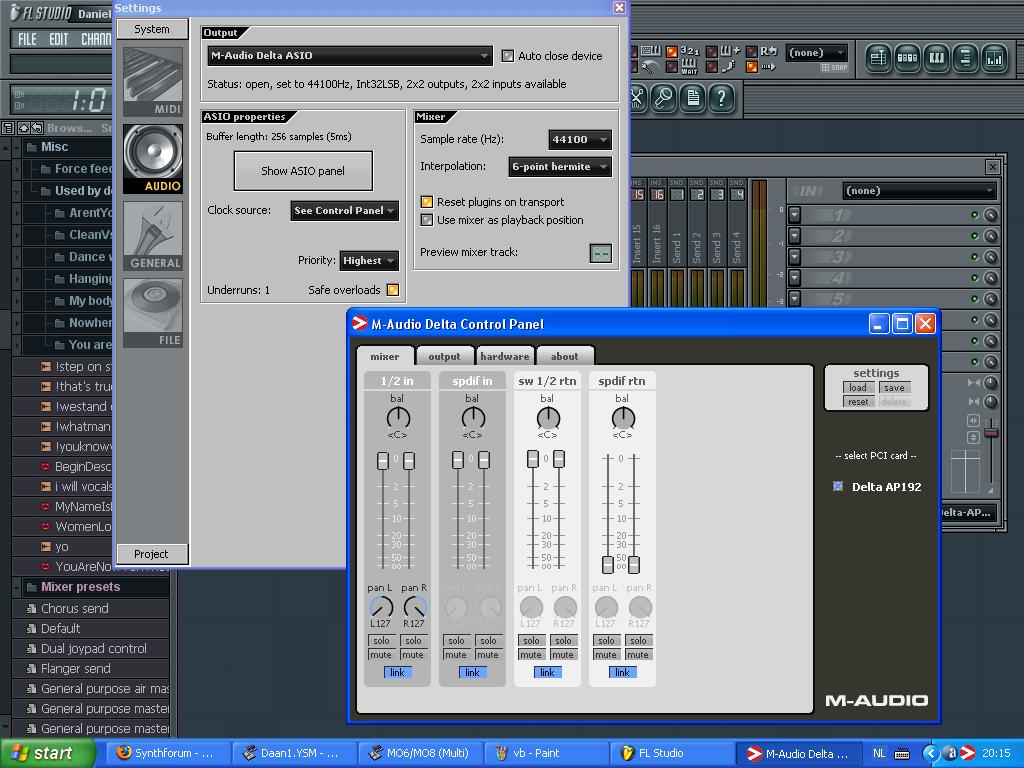Screen dimensions: 1024x768
Task: Click the load settings button
Action: click(858, 388)
